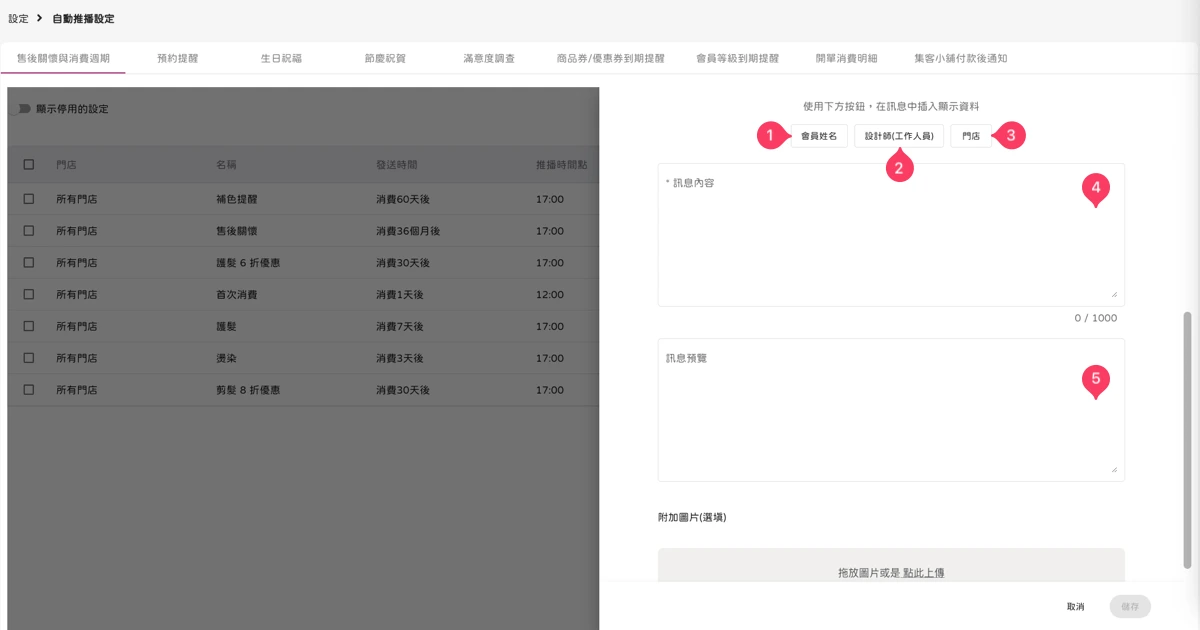Image resolution: width=1200 pixels, height=630 pixels.
Task: Click the 12:00 push time cell
Action: (550, 295)
